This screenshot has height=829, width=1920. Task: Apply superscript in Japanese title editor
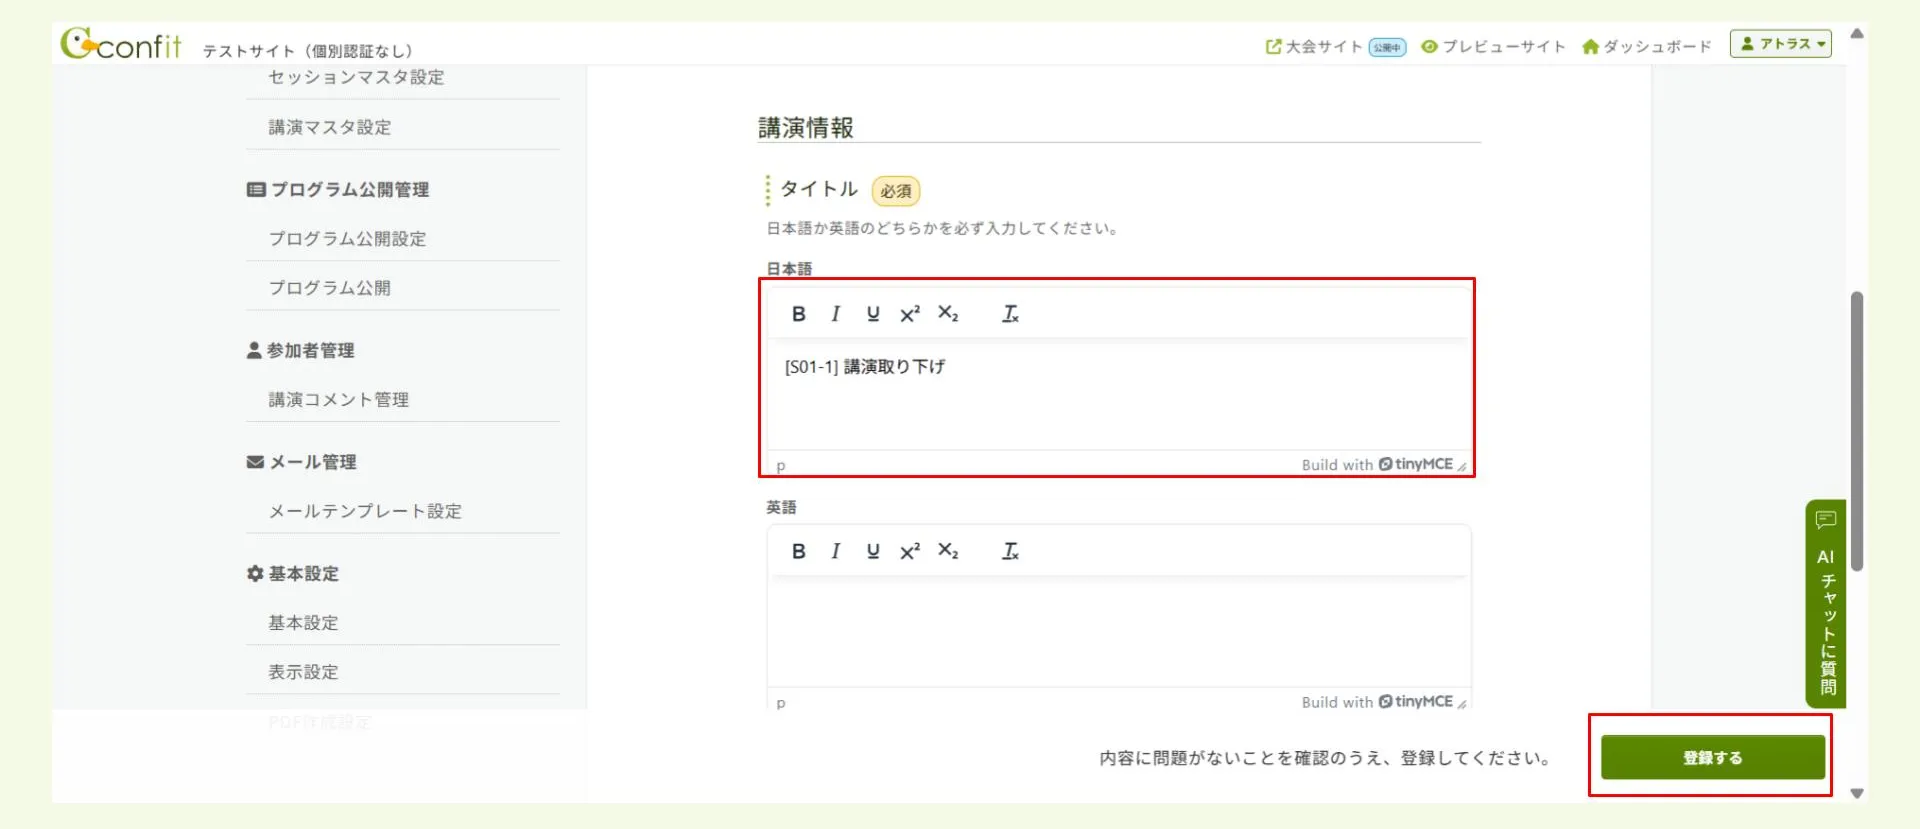coord(910,314)
